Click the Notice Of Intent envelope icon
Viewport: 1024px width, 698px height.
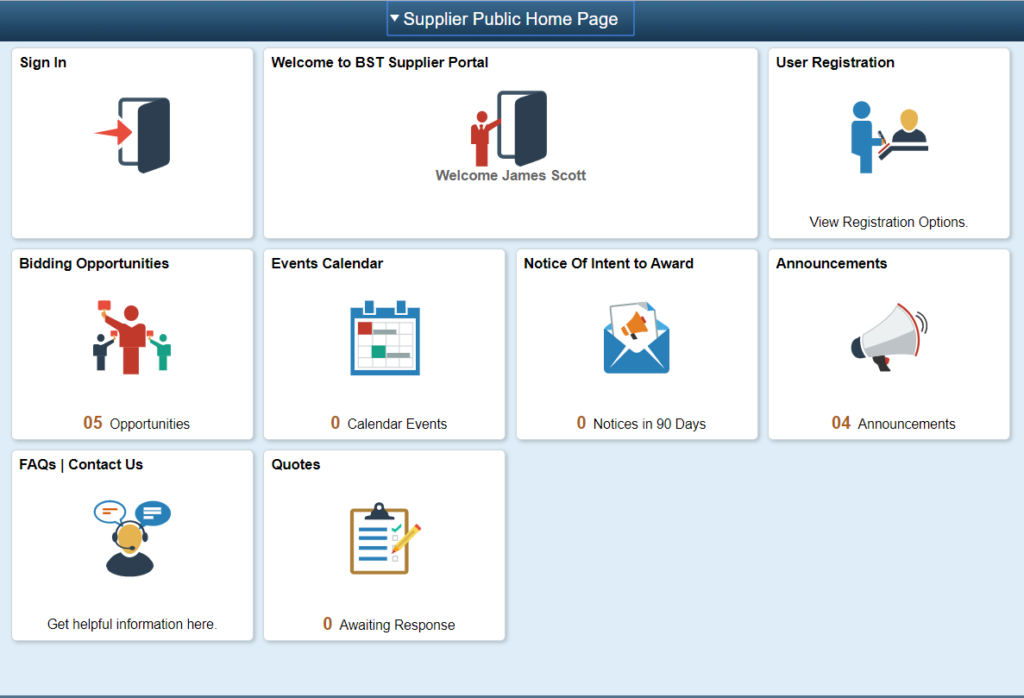(x=637, y=336)
